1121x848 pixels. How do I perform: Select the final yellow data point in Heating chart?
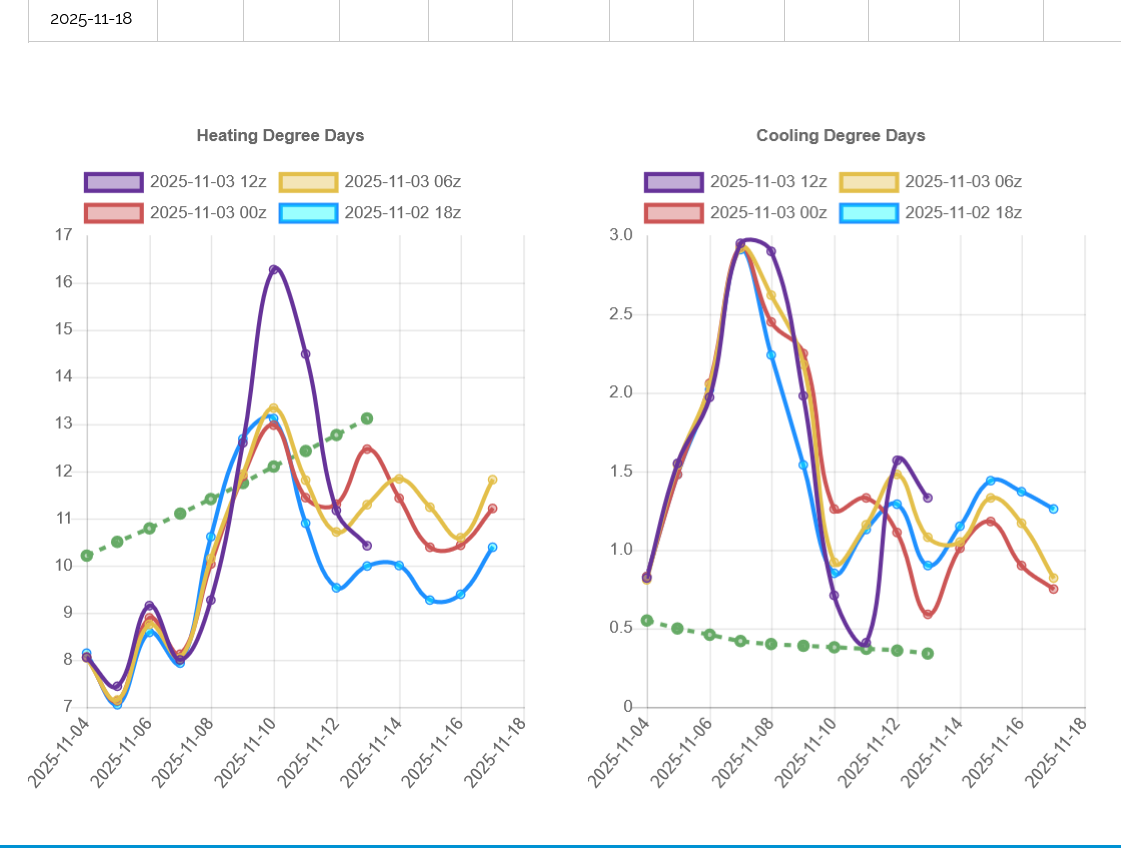492,480
